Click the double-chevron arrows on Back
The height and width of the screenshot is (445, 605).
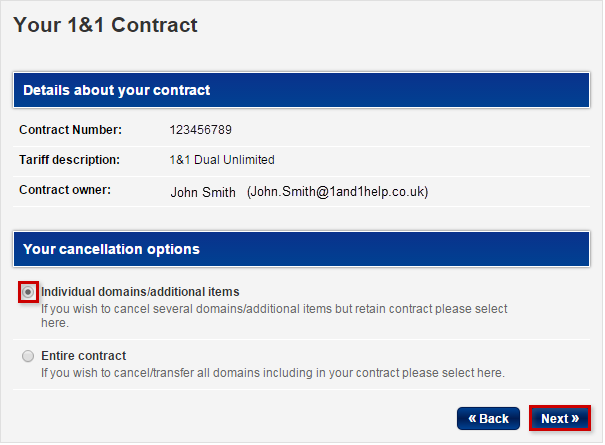point(472,418)
